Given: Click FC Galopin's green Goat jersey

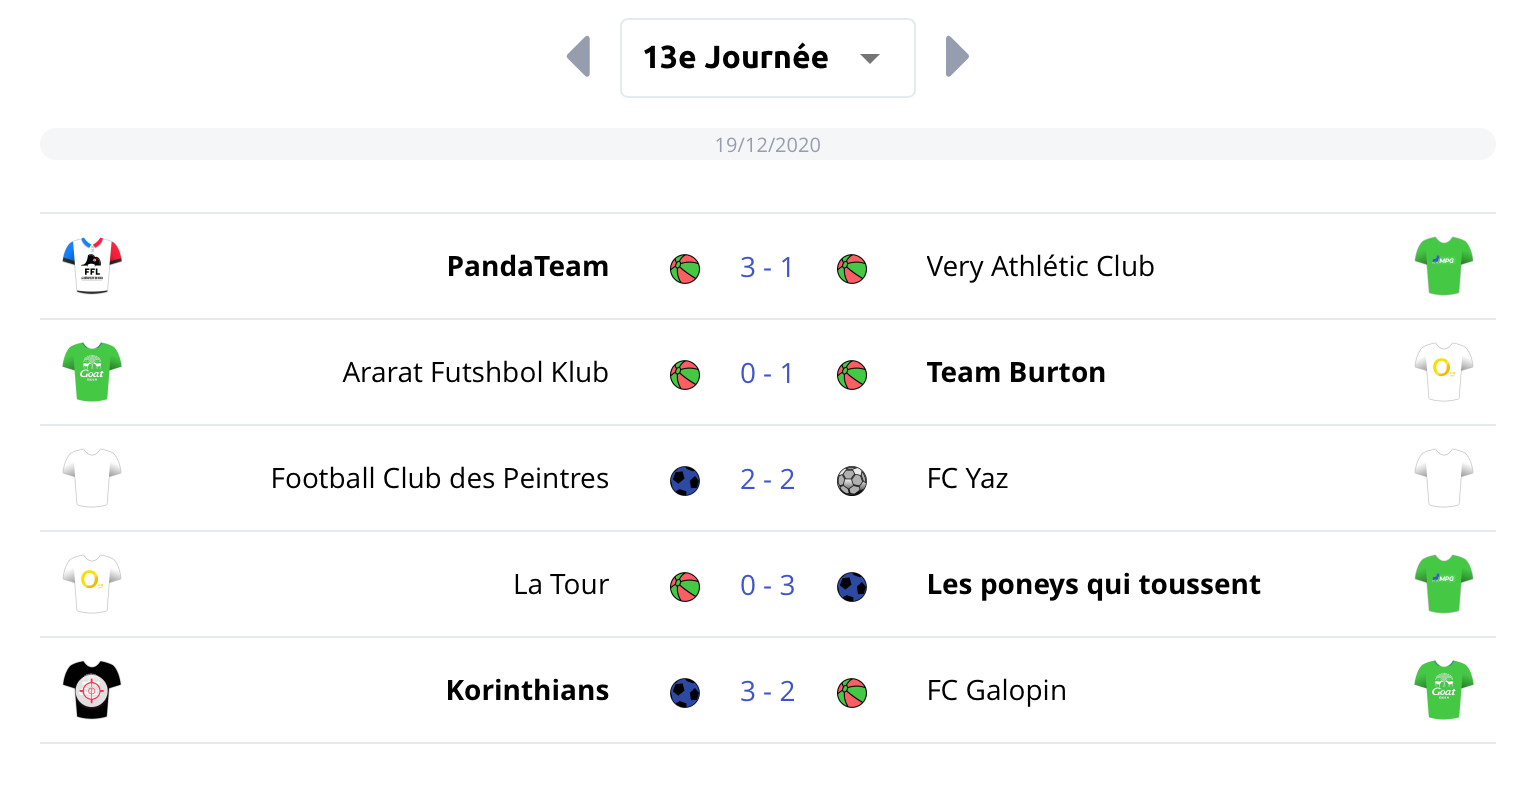Looking at the screenshot, I should point(1443,690).
